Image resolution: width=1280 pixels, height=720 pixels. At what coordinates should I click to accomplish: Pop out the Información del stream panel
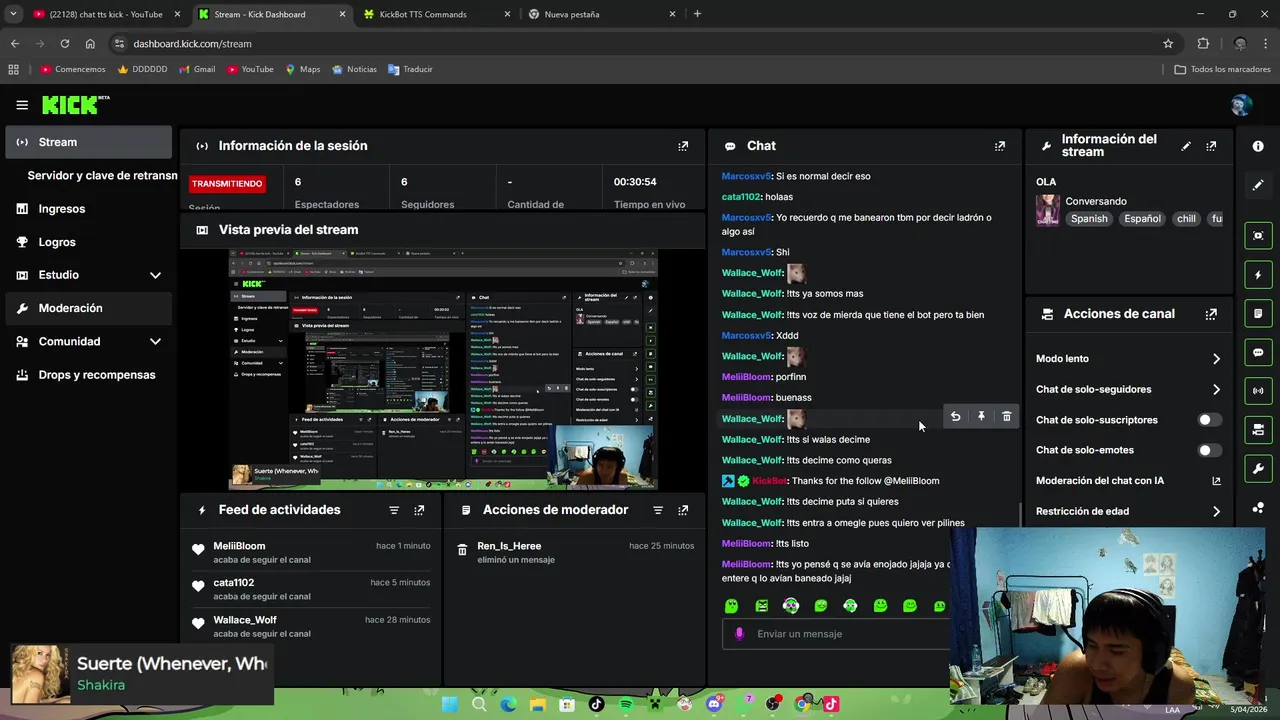pos(1211,146)
